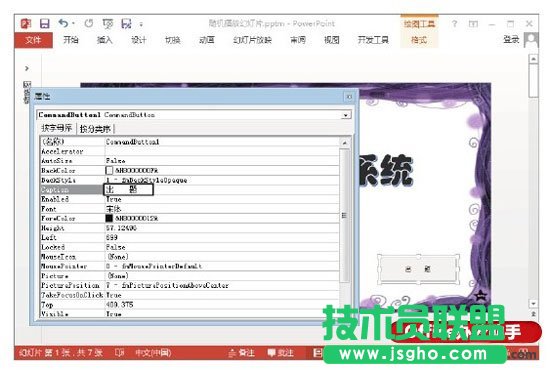Click the Redo icon in quick access toolbar

[x=89, y=23]
